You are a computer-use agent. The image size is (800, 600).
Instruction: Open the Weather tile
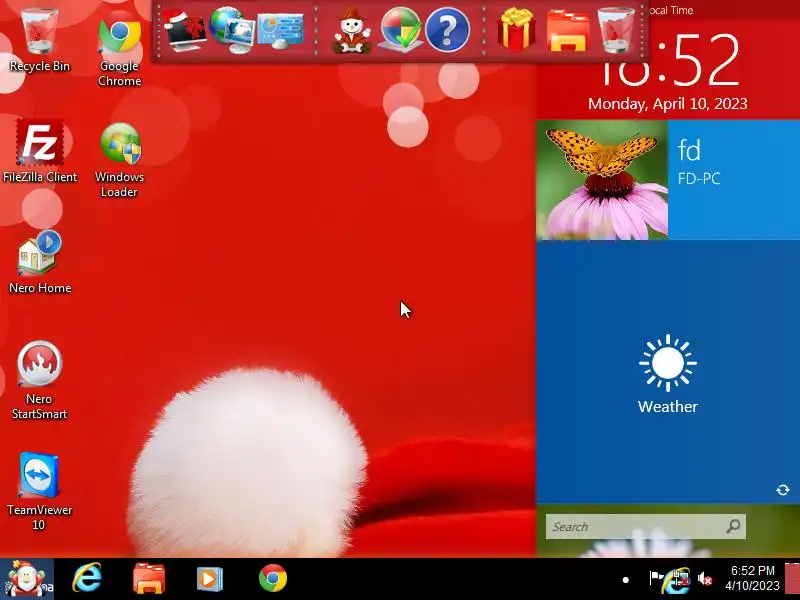point(668,373)
